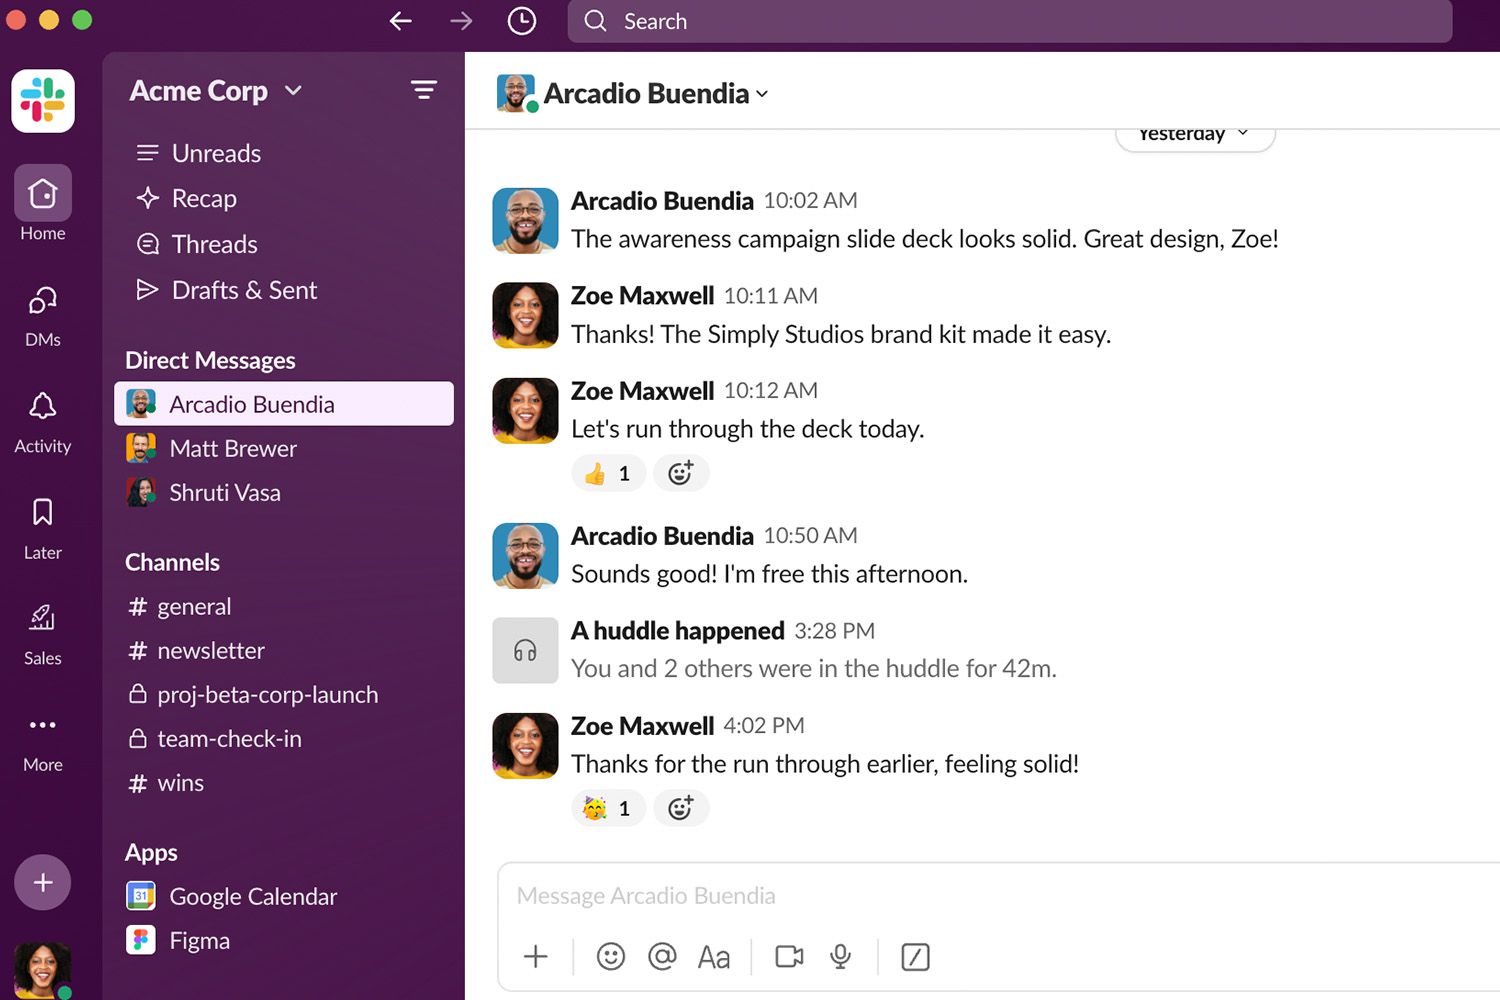Open the emoji picker in composer

point(610,957)
